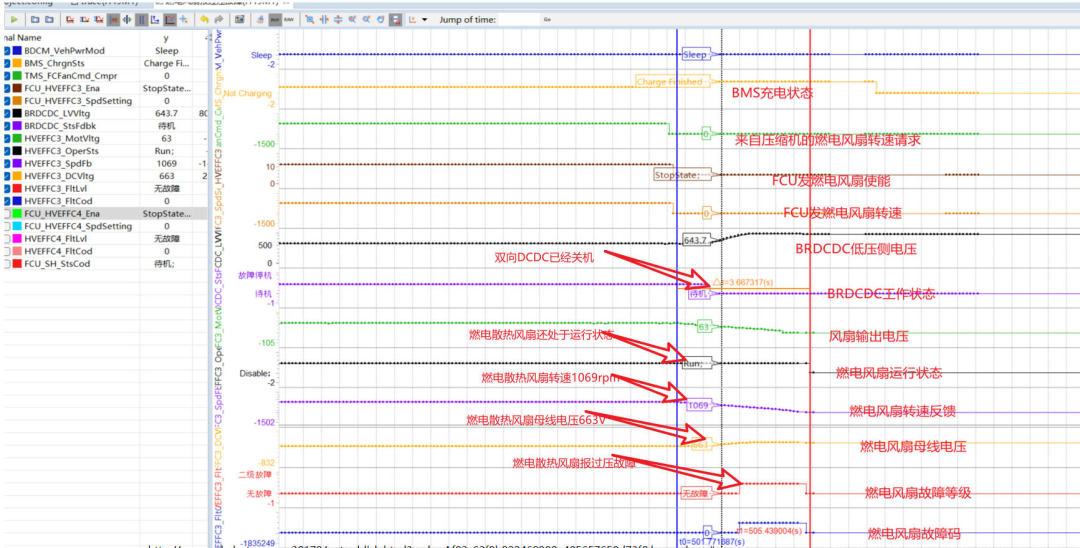The height and width of the screenshot is (548, 1080).
Task: Click the axis layout icon beside the dropdown arrow
Action: pyautogui.click(x=413, y=19)
